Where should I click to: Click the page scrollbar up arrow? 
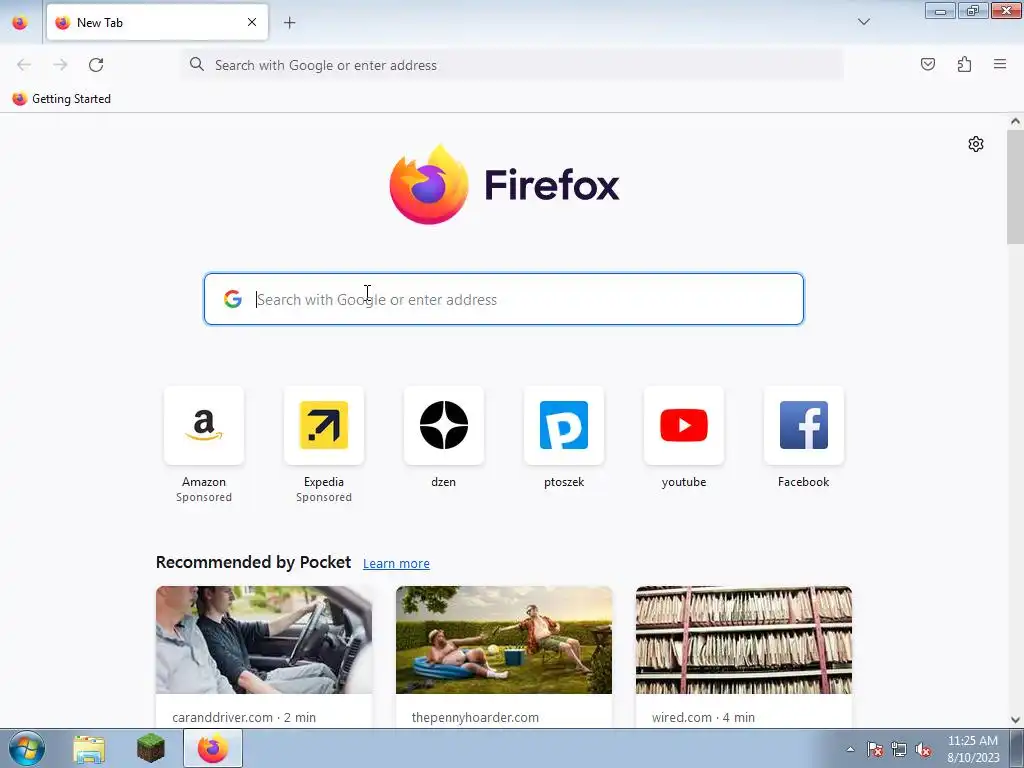coord(1015,121)
